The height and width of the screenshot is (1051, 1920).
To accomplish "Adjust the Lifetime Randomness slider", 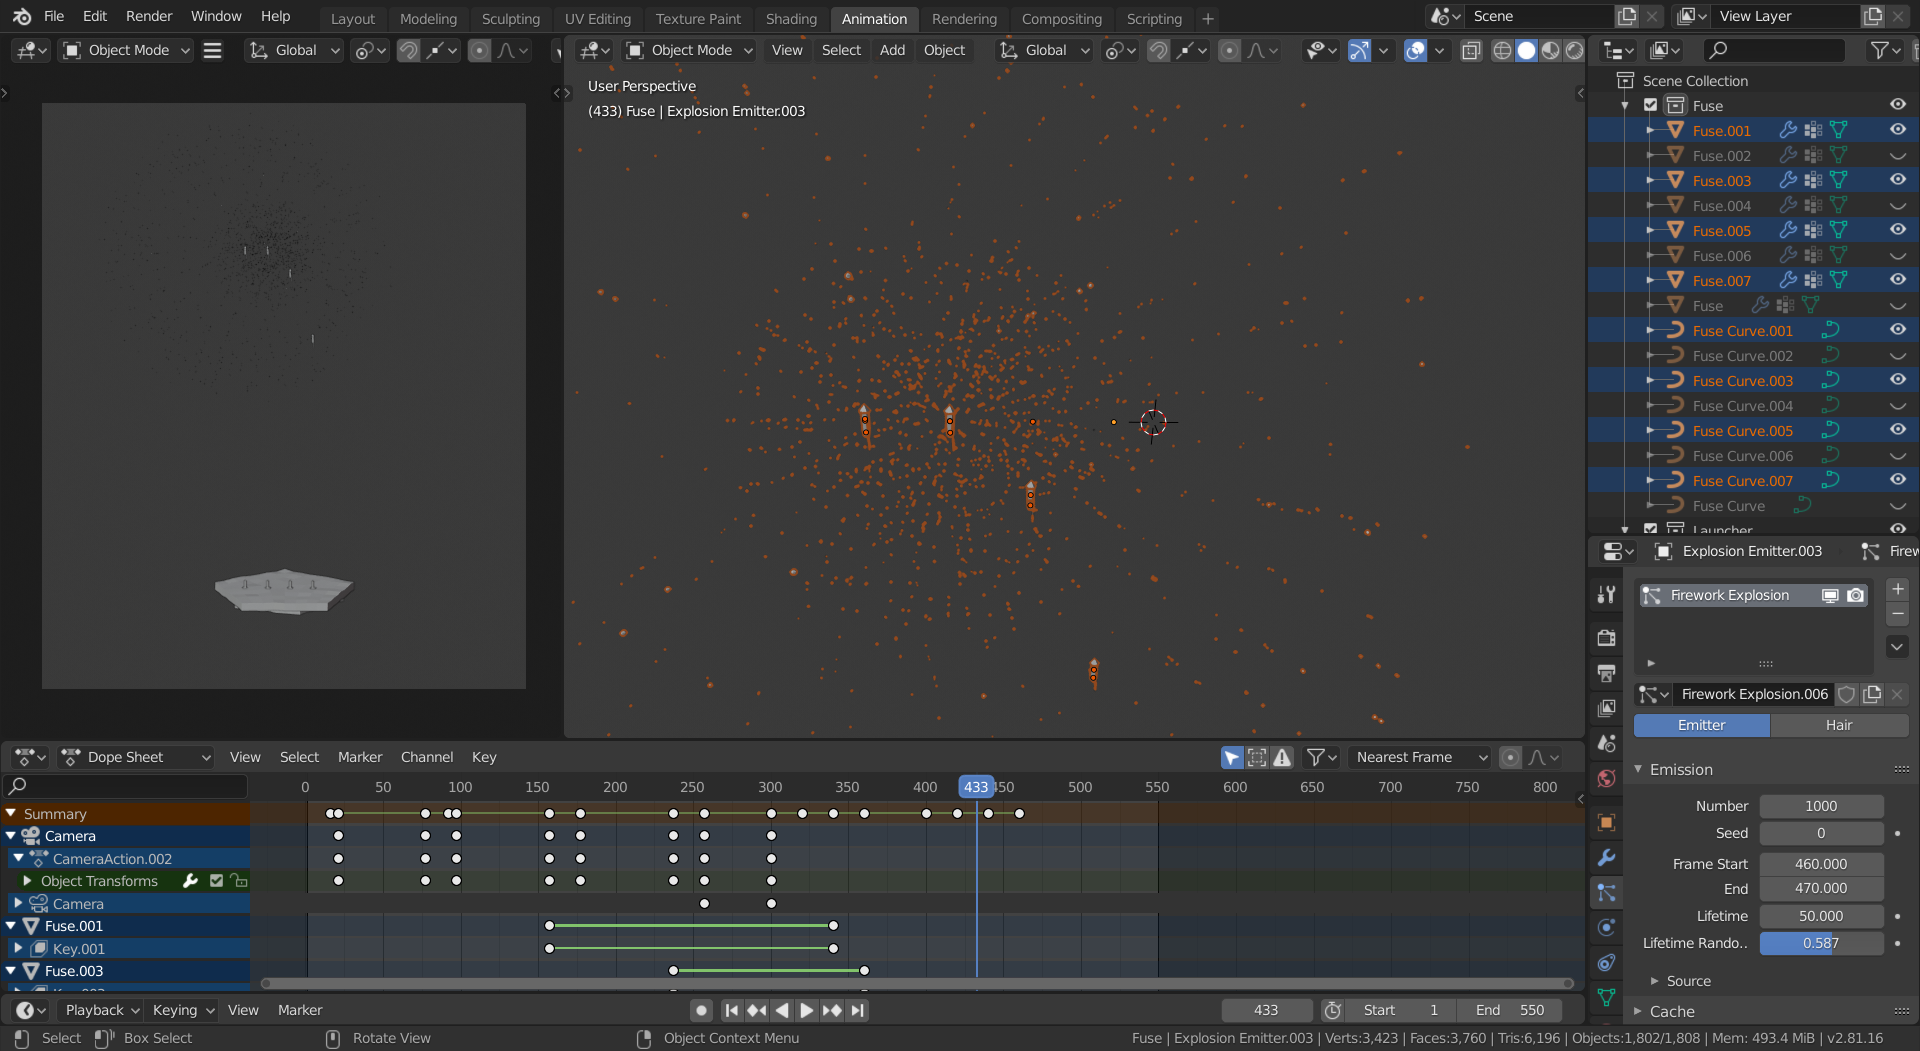I will (1821, 943).
